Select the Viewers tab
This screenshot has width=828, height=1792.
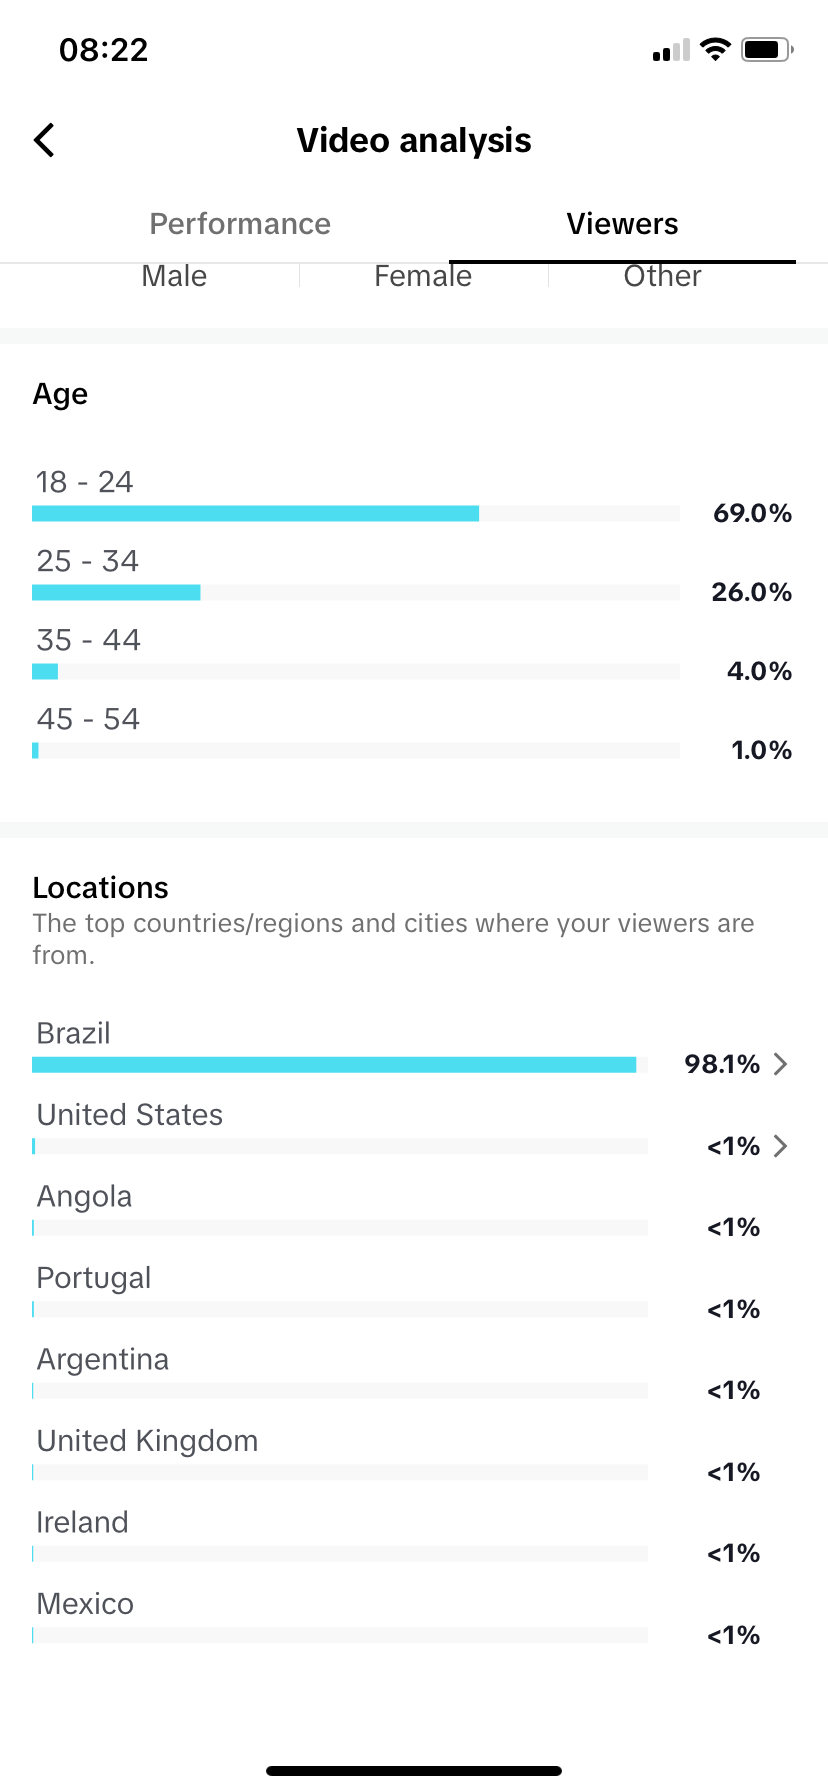(622, 224)
